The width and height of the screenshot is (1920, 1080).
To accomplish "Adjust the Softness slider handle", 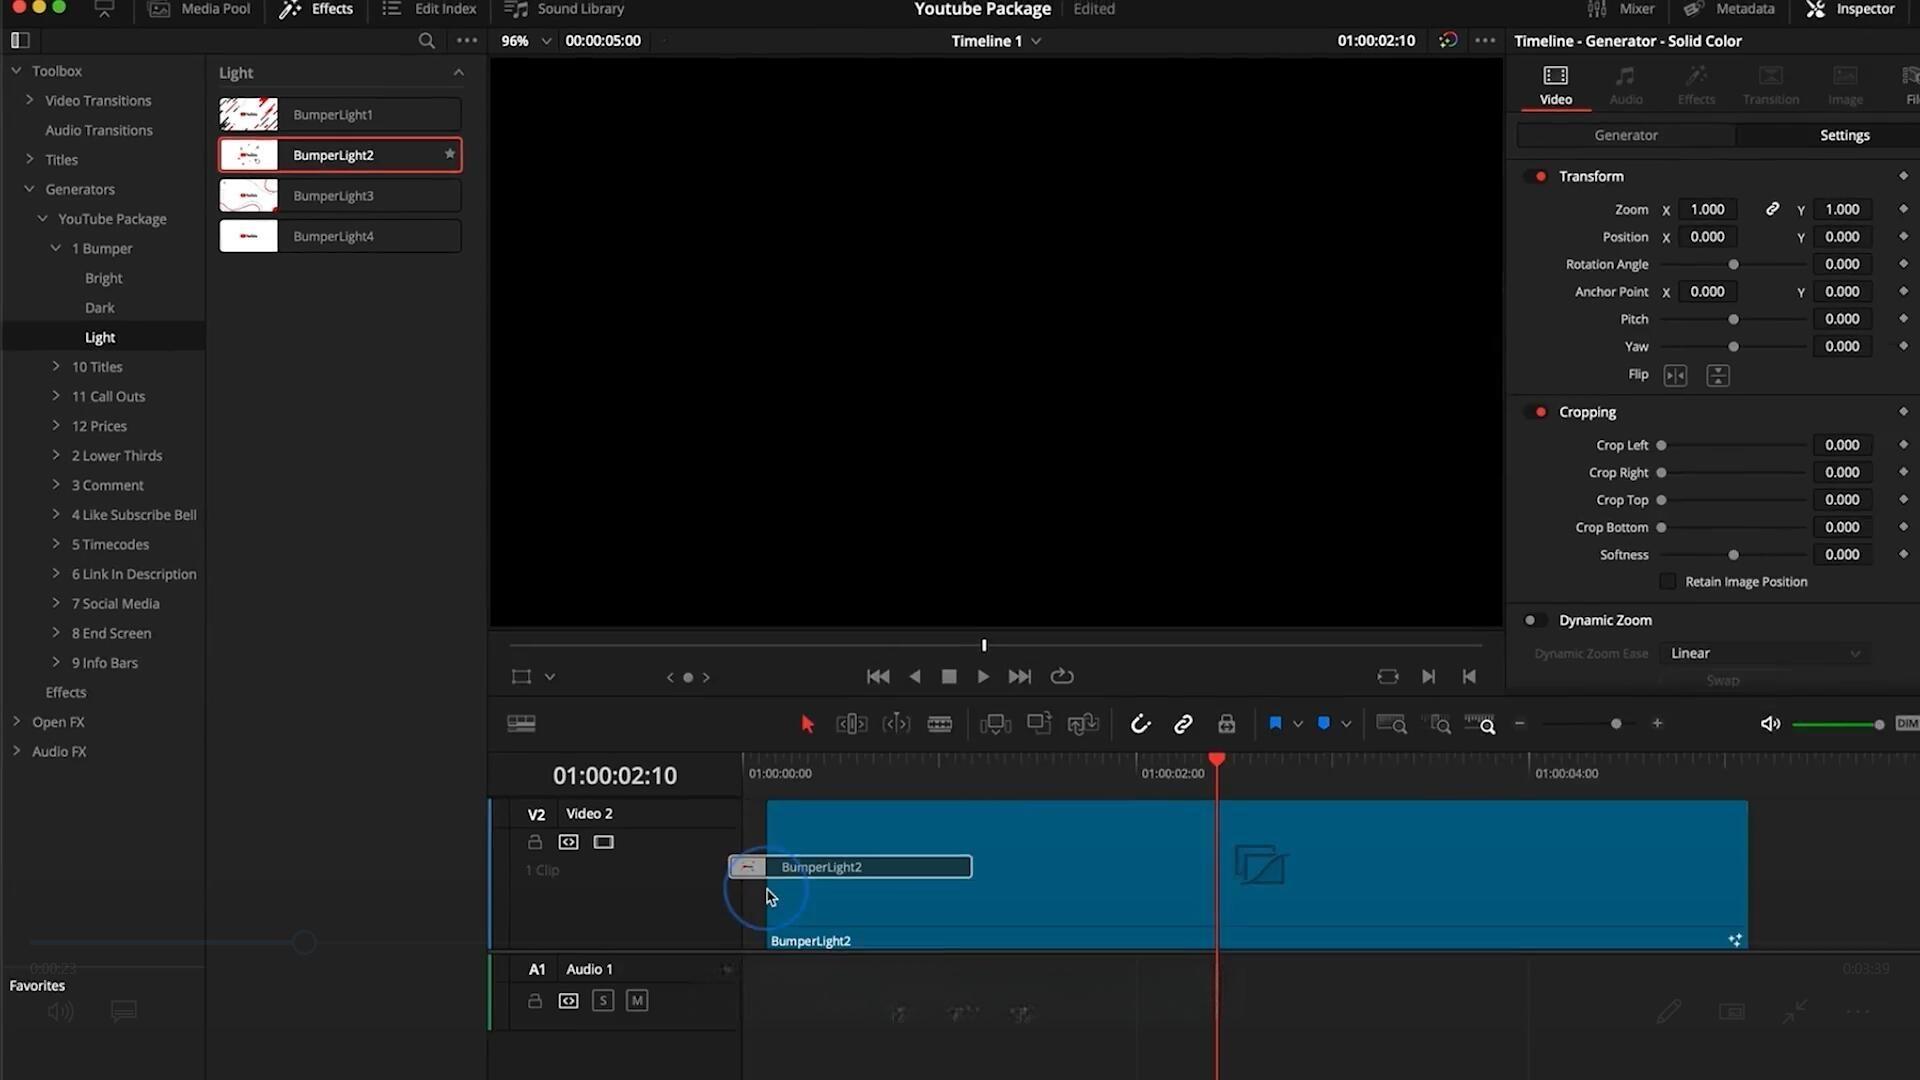I will tap(1733, 555).
